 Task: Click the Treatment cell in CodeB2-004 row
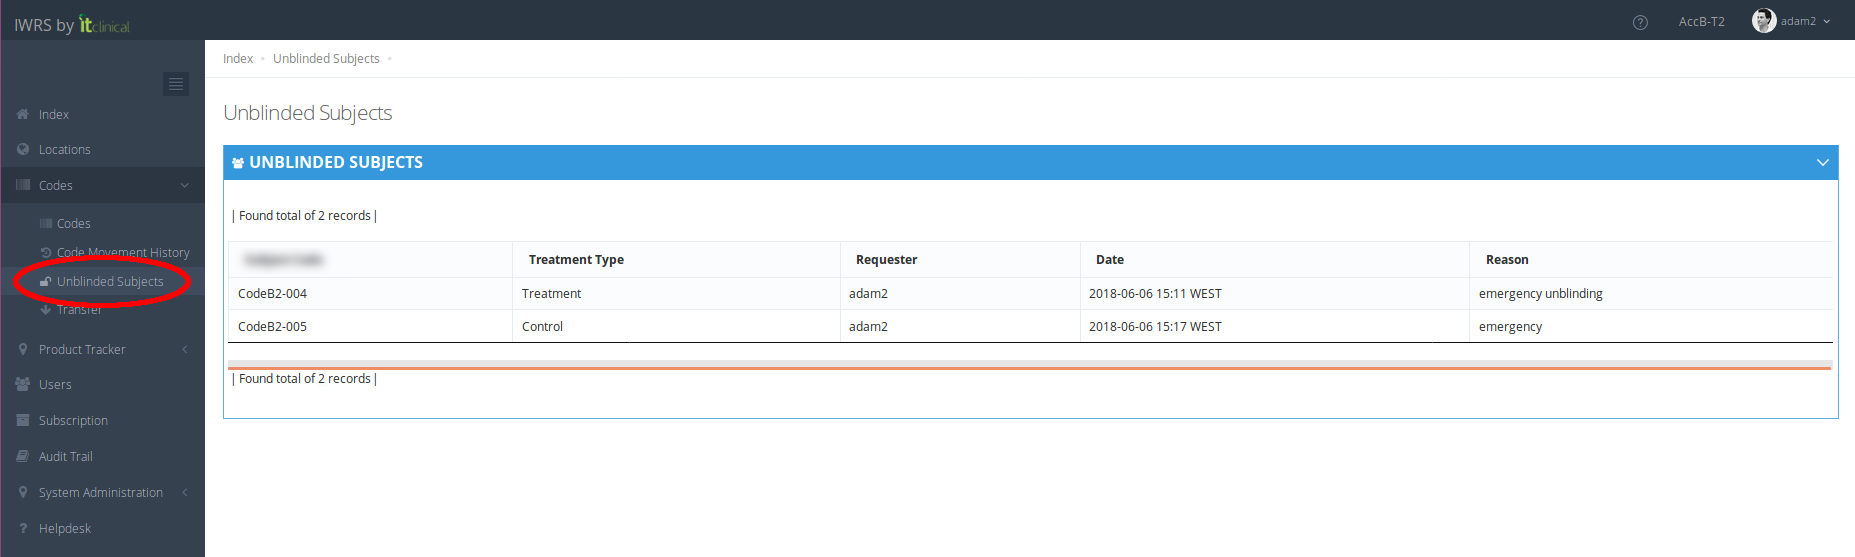(676, 294)
